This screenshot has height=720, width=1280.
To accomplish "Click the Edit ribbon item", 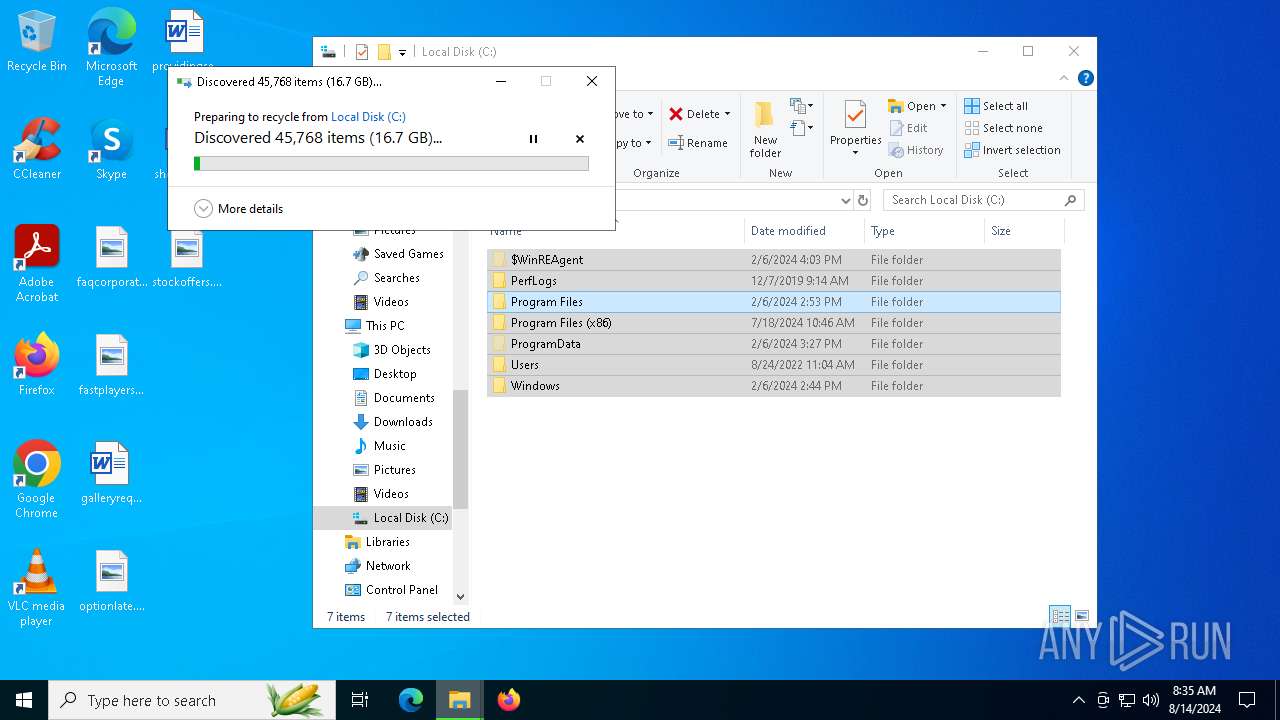I will point(908,128).
